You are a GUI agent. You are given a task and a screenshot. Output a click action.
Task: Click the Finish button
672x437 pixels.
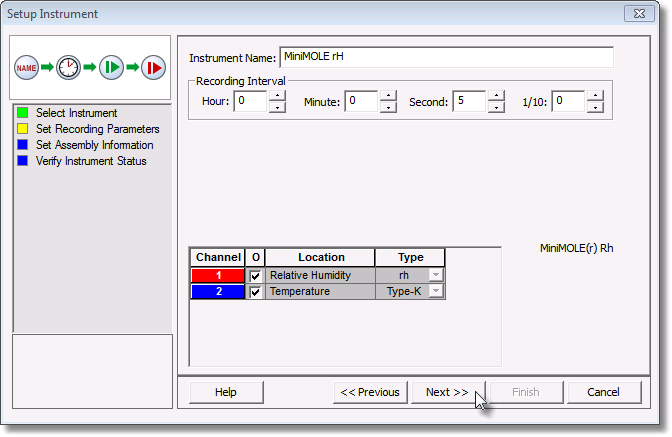526,392
